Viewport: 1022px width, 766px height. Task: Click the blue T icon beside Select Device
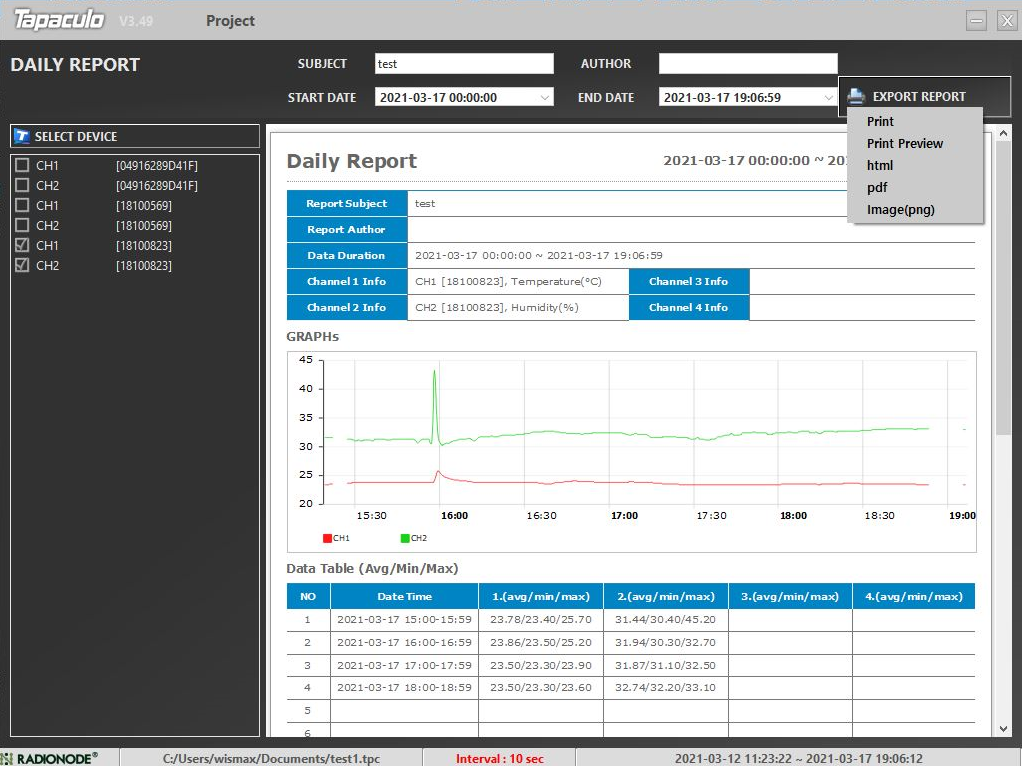[22, 136]
